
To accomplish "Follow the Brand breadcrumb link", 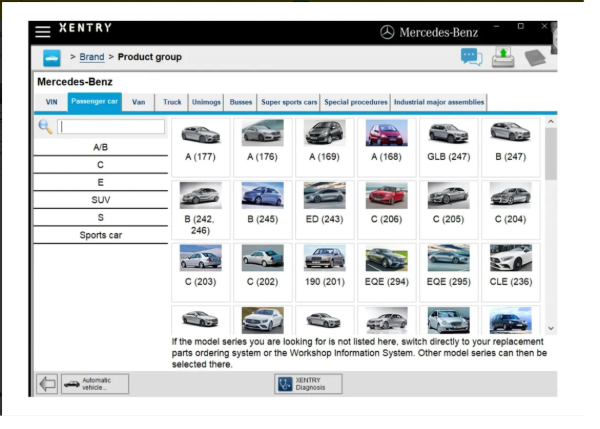I will point(91,57).
